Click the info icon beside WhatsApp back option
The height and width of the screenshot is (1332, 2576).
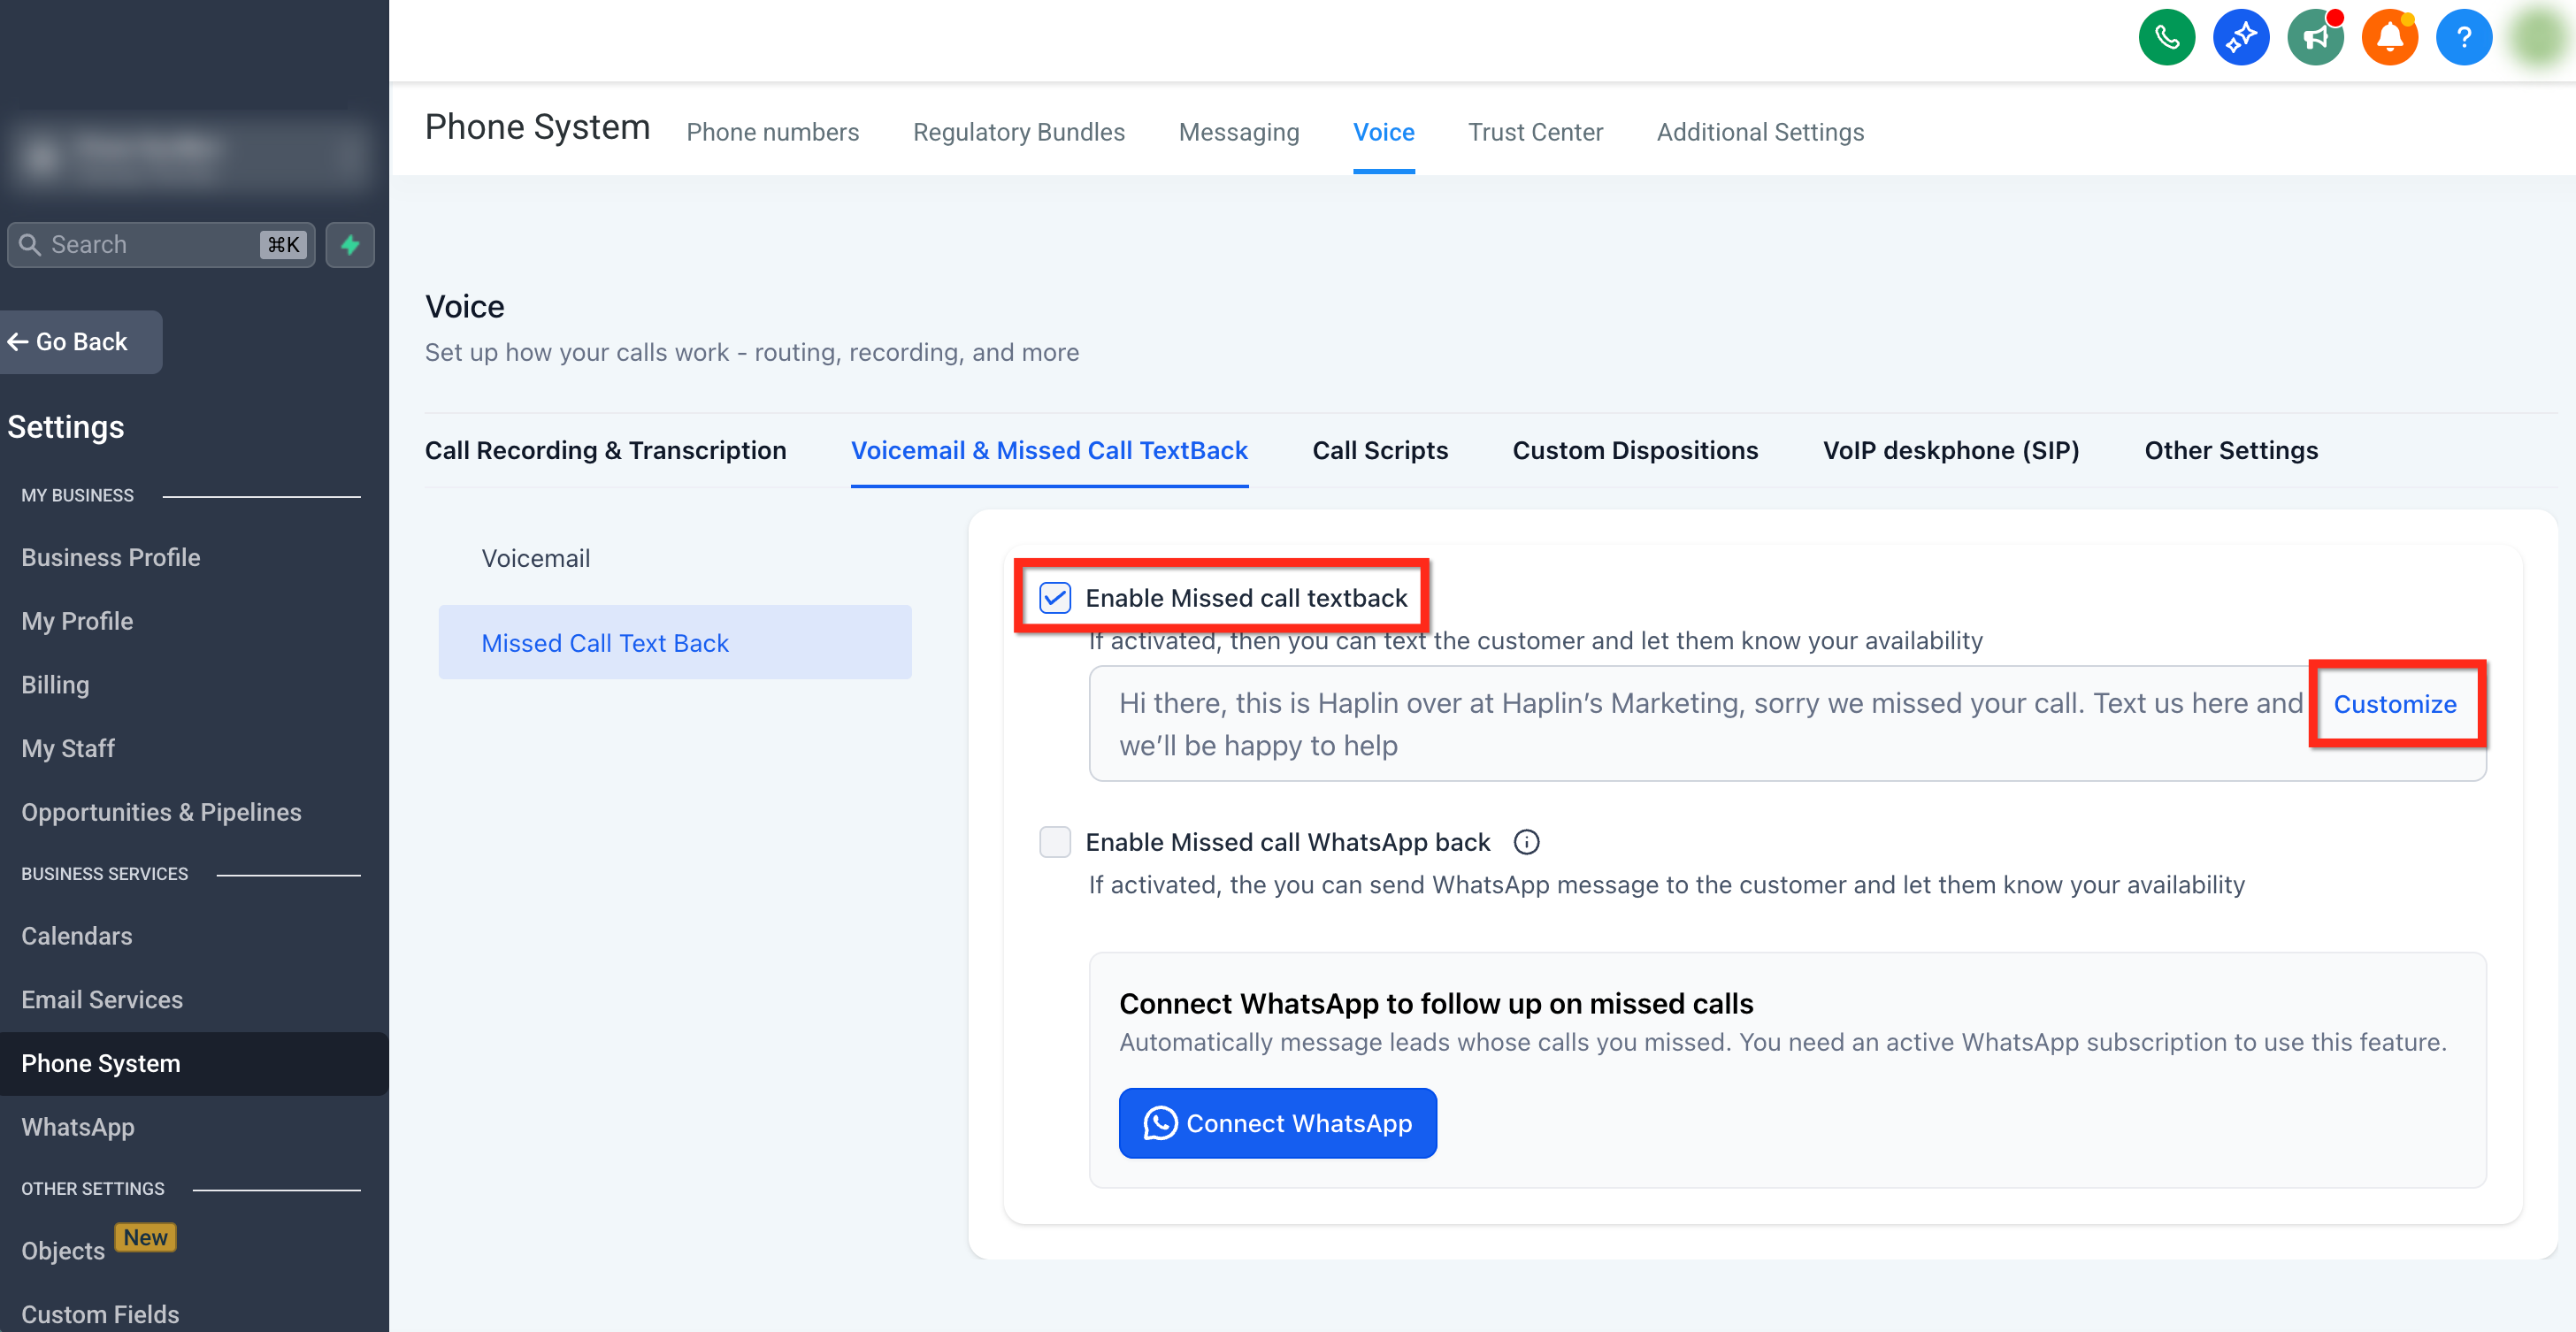coord(1526,842)
